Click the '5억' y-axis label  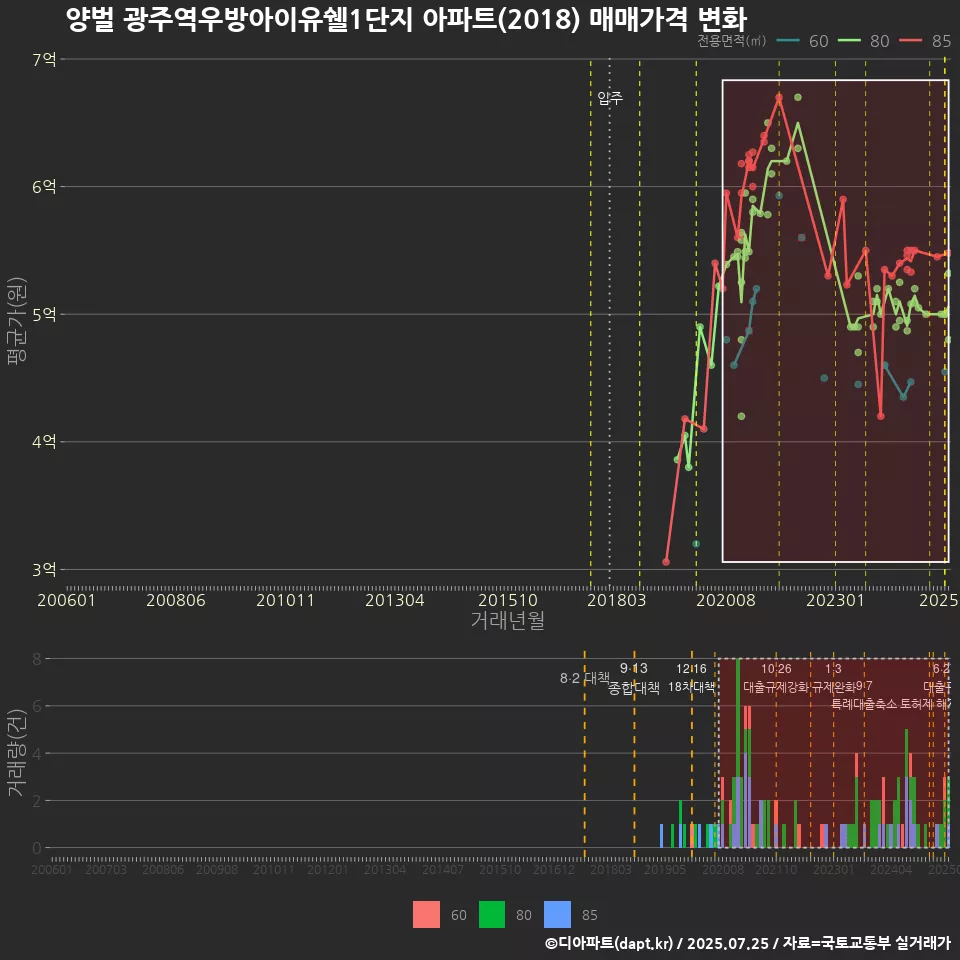[x=44, y=315]
